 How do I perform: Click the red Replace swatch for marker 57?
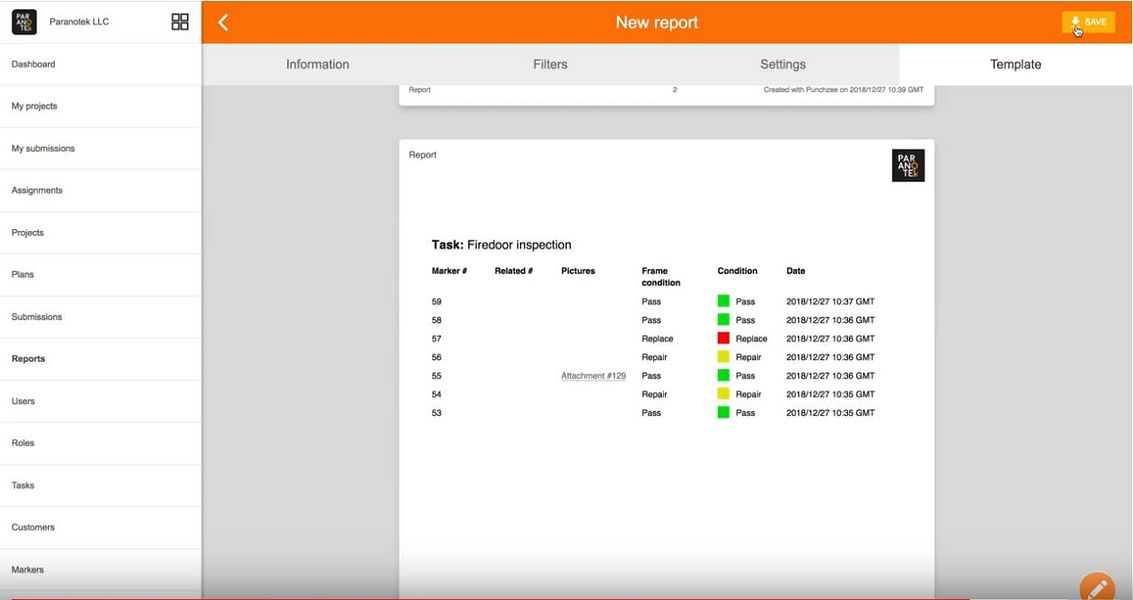tap(723, 338)
